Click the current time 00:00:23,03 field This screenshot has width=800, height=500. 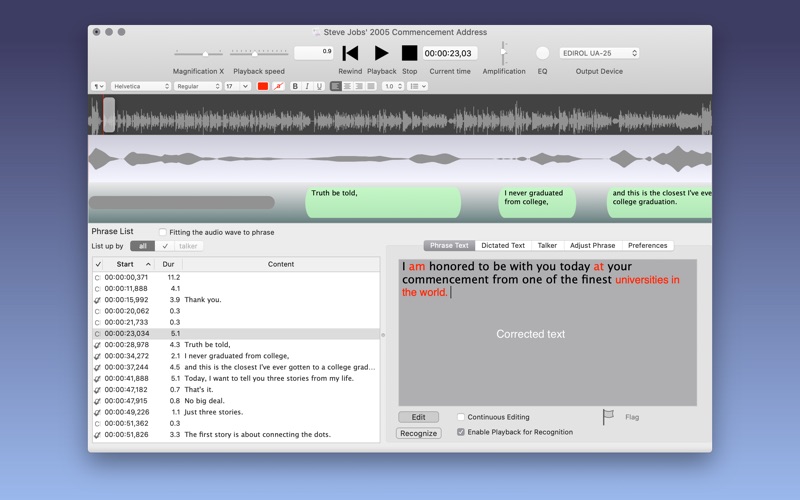point(449,53)
